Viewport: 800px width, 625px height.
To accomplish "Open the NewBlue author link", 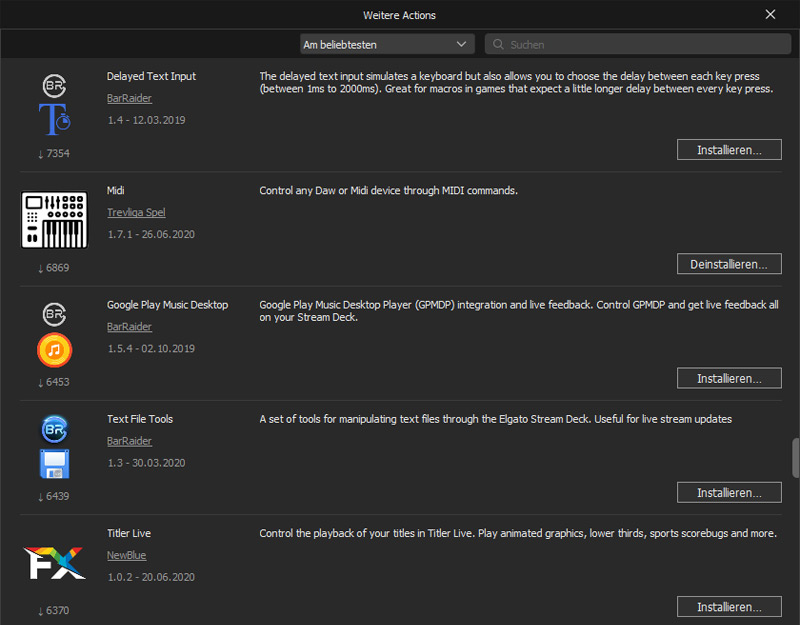I will tap(127, 555).
